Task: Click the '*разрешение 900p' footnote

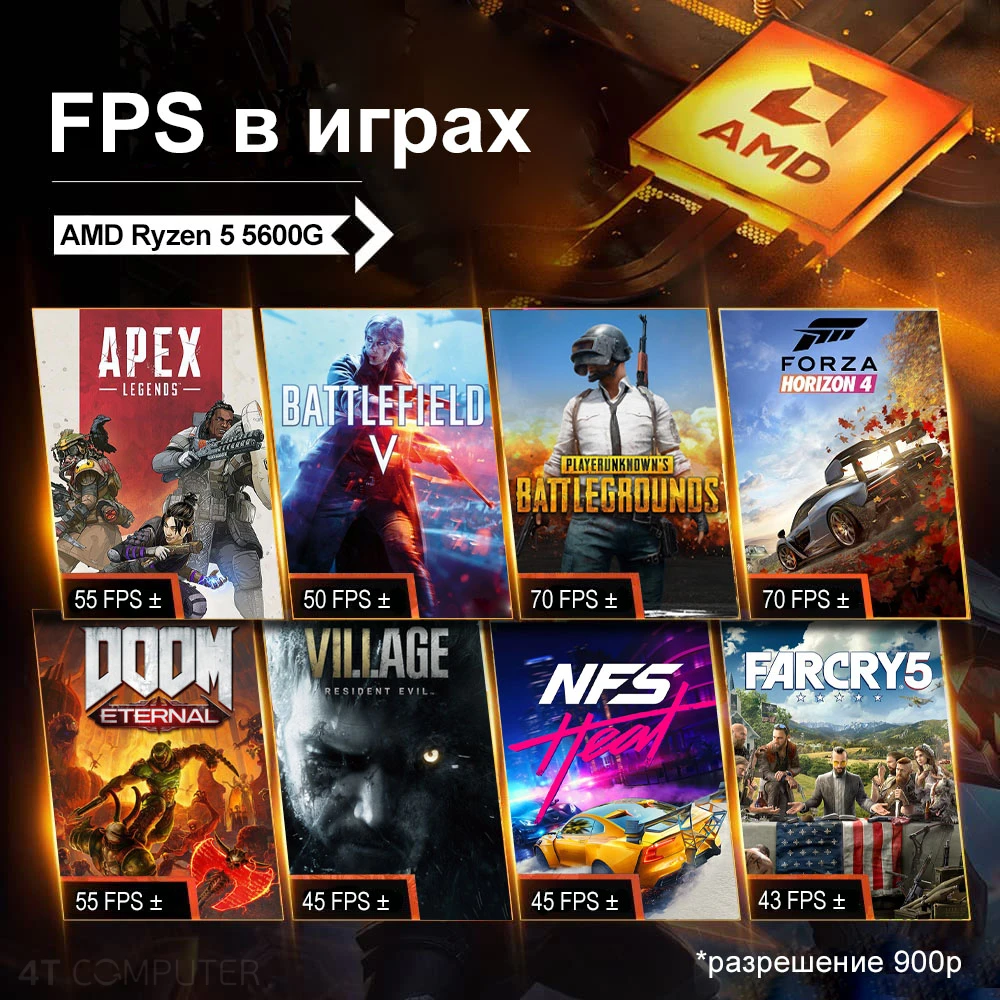Action: click(x=828, y=962)
